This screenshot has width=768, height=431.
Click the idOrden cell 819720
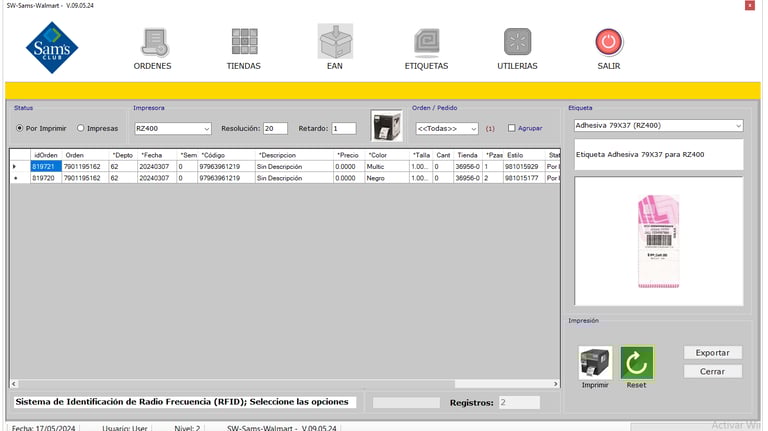46,178
